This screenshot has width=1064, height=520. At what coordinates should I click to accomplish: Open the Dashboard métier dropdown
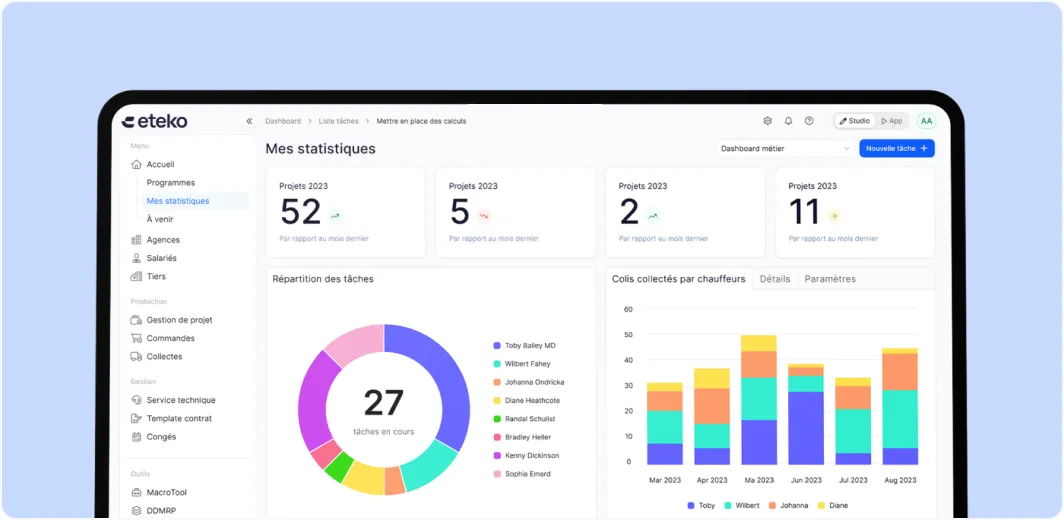click(x=786, y=148)
